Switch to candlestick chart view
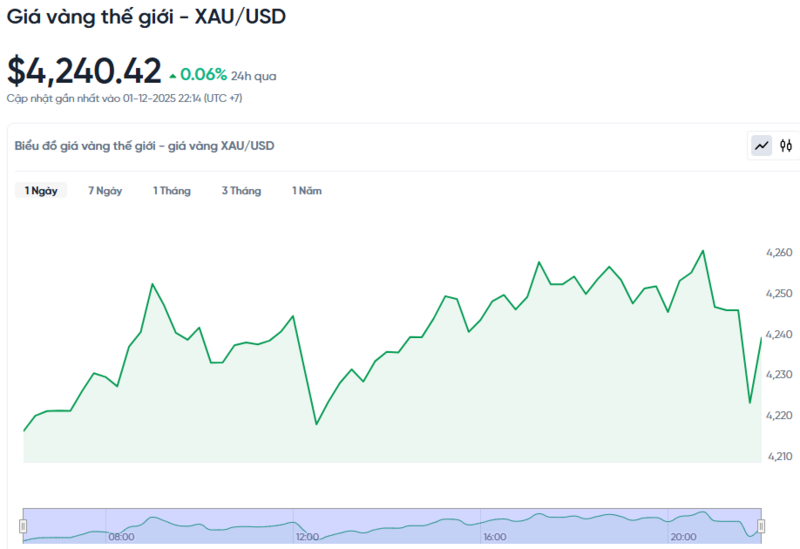800x549 pixels. [786, 146]
